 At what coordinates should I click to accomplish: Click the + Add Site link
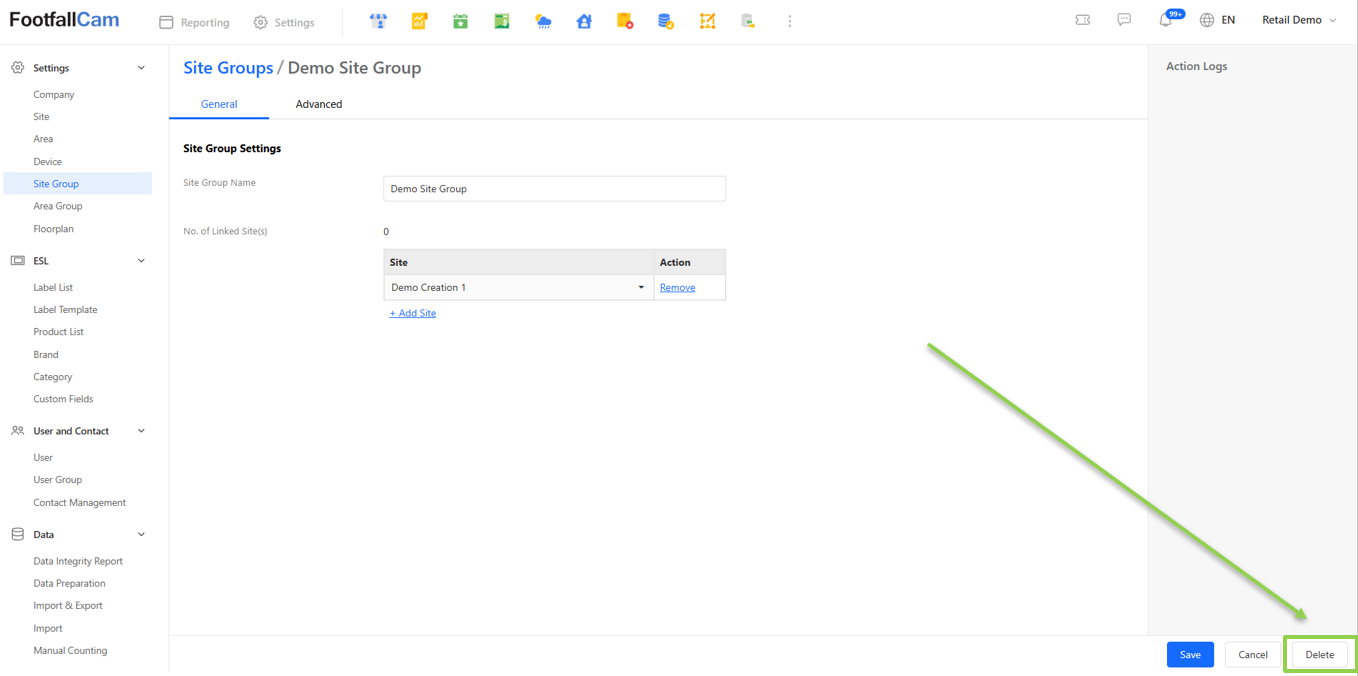[x=413, y=313]
